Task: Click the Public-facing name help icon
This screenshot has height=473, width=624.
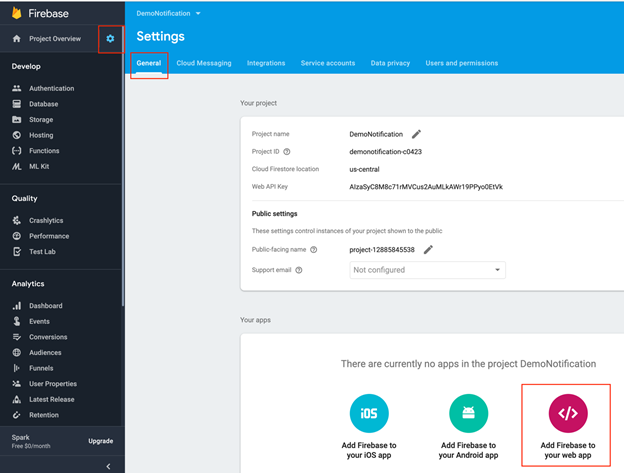Action: pos(314,250)
